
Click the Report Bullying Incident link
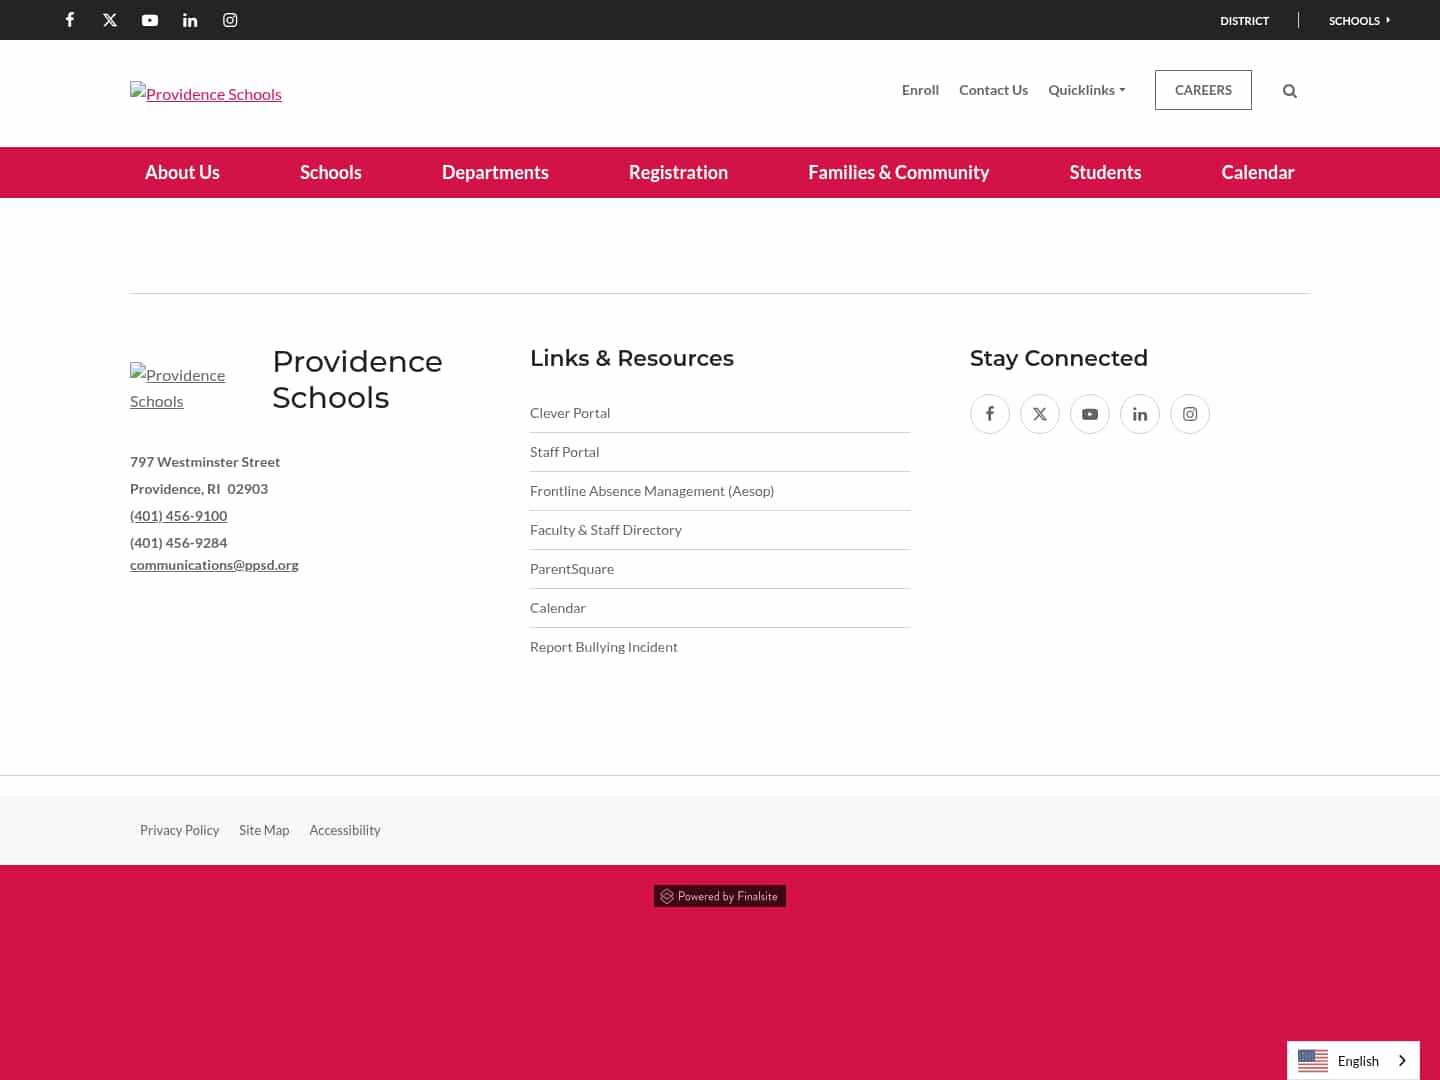[x=604, y=646]
